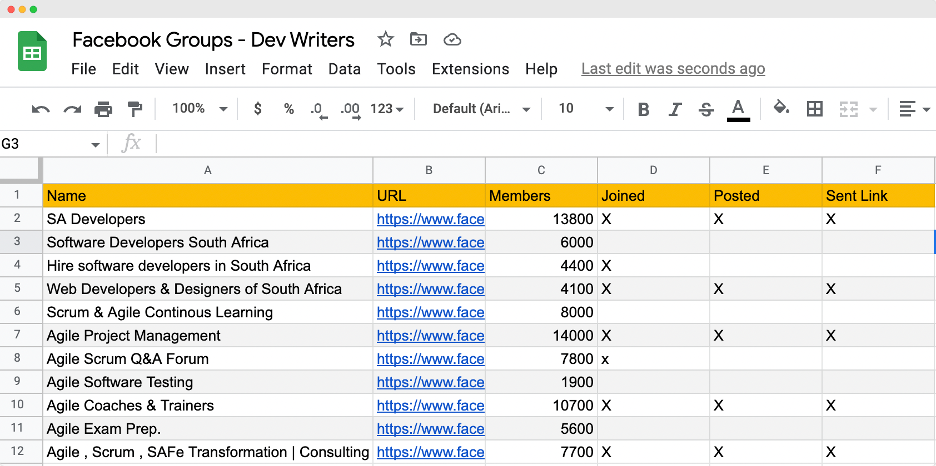Image resolution: width=936 pixels, height=466 pixels.
Task: Toggle strikethrough formatting
Action: (x=706, y=109)
